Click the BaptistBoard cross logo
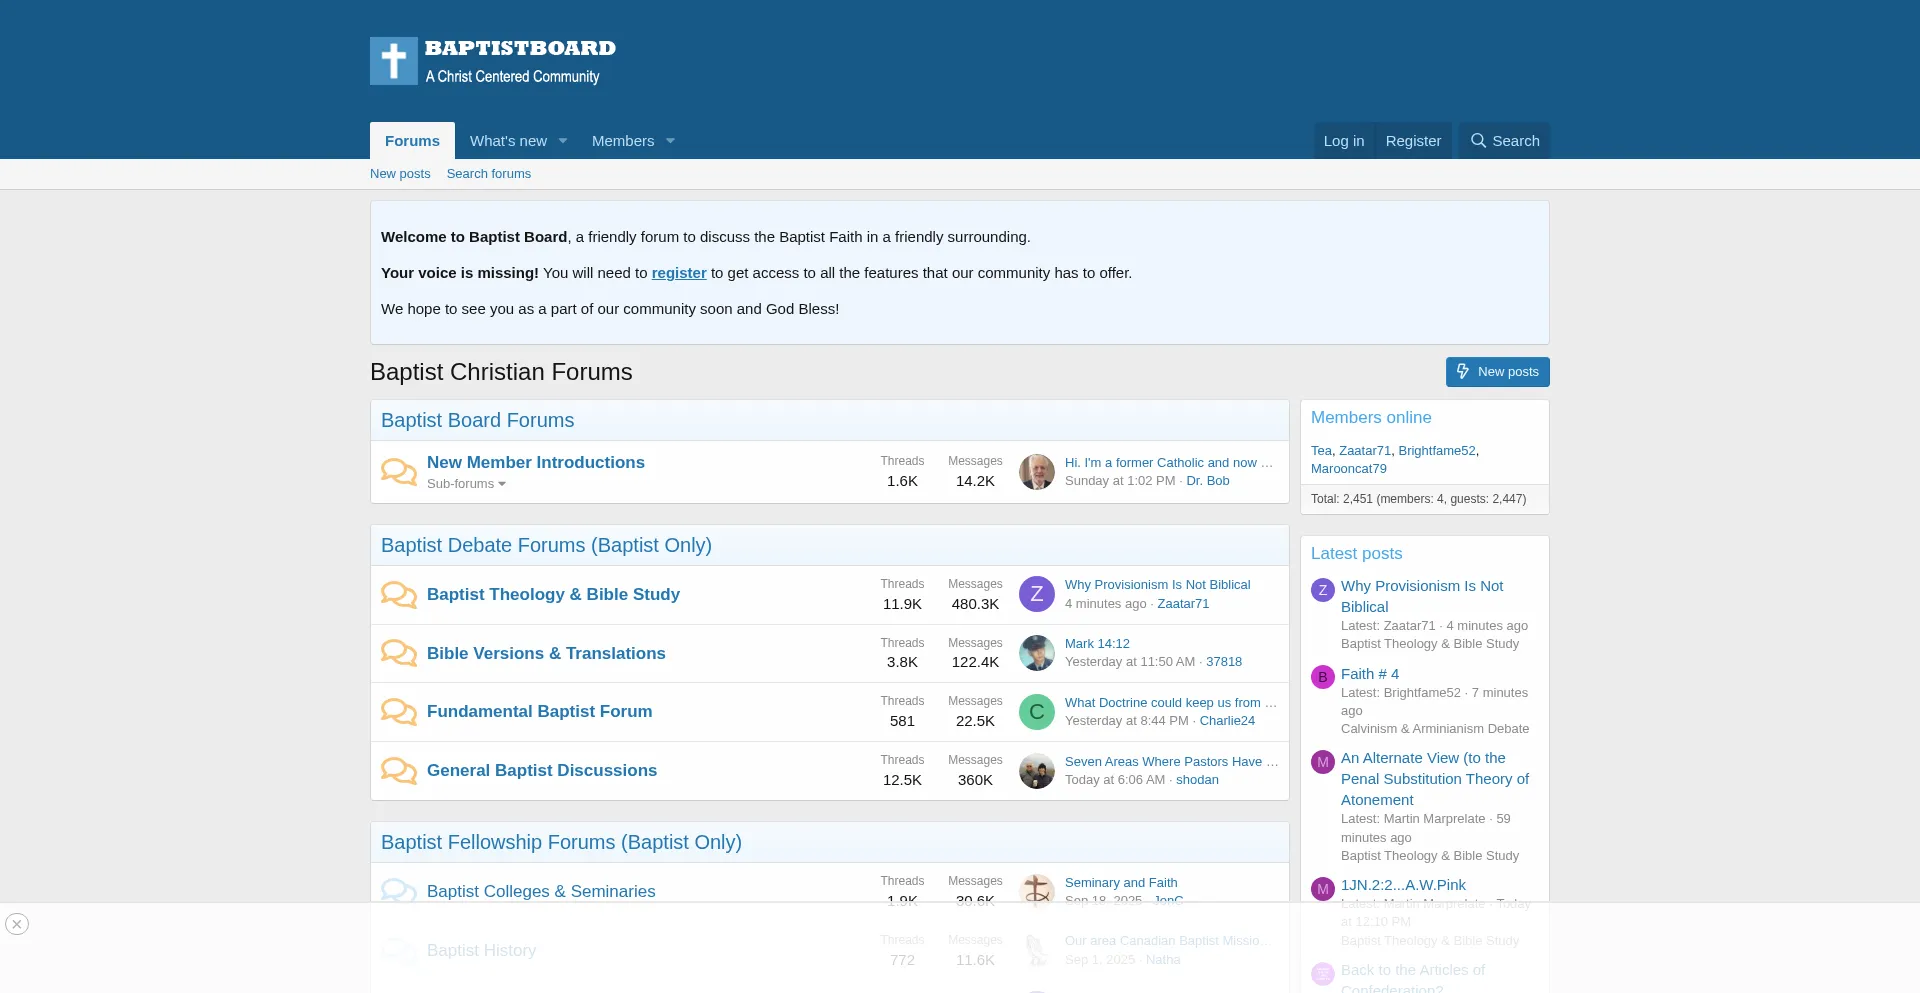 pos(394,61)
